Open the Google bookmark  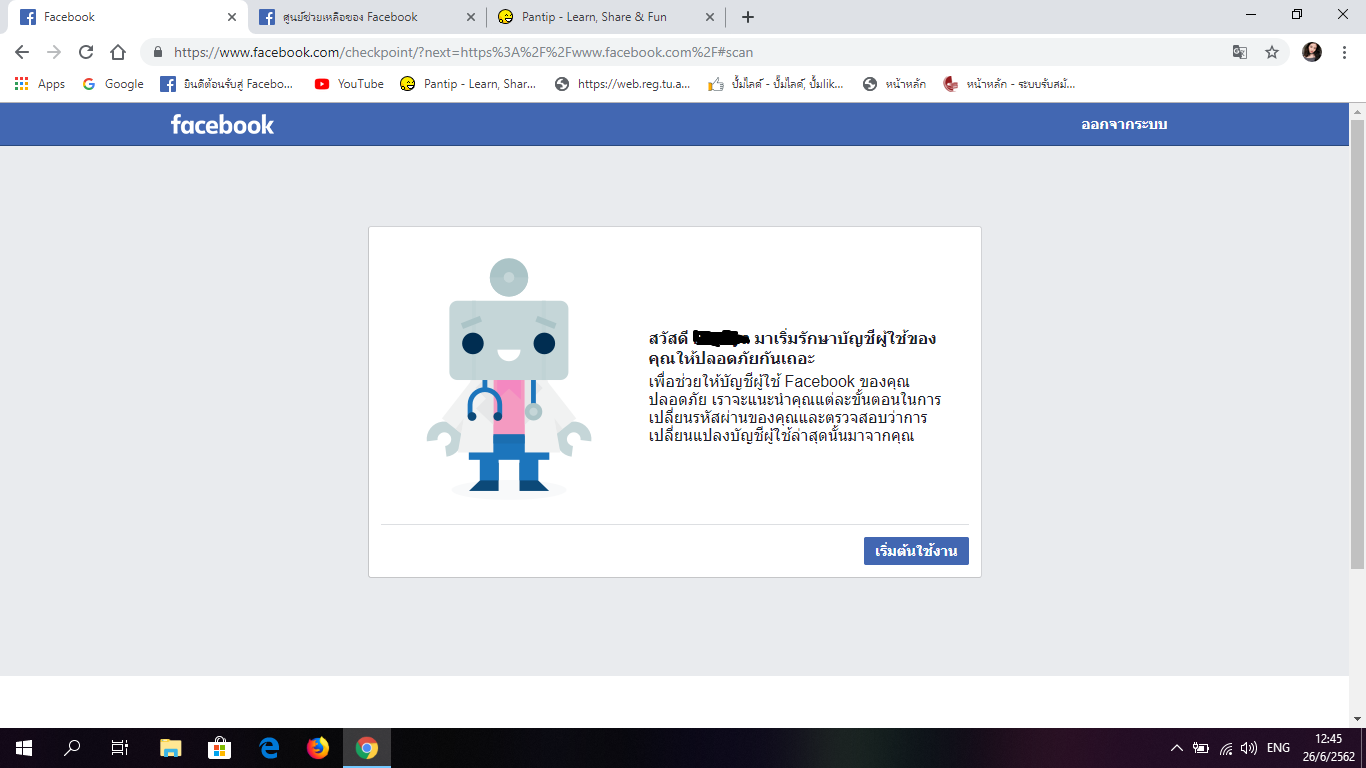(x=113, y=84)
